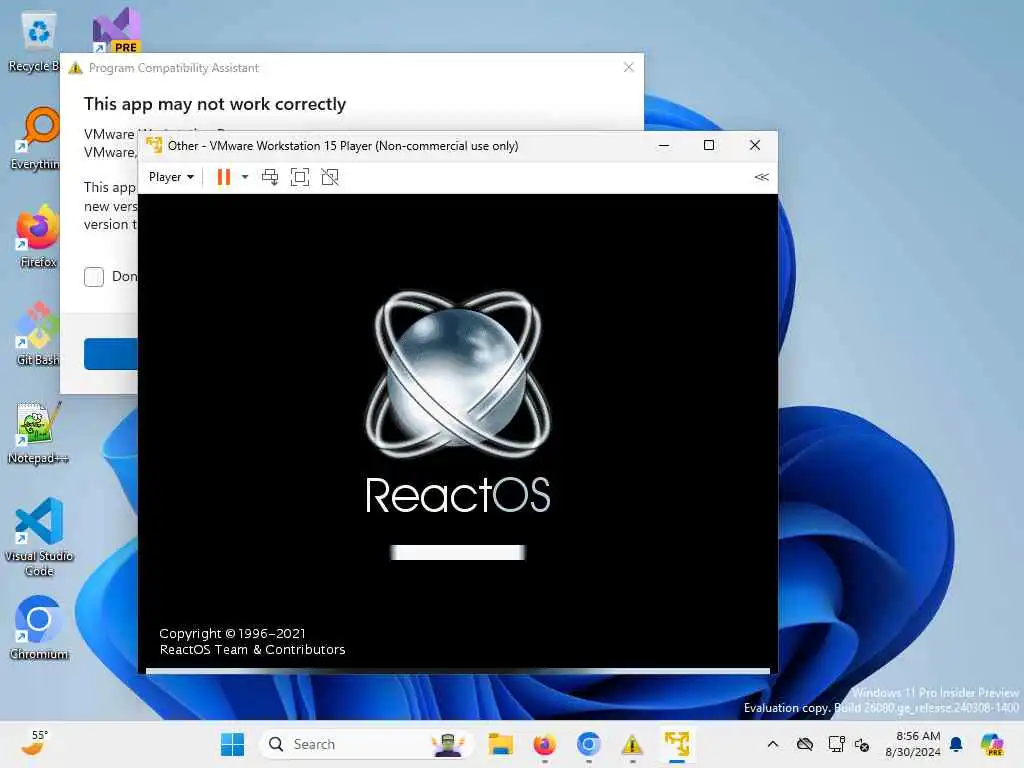This screenshot has height=768, width=1024.
Task: Open File Explorer from the taskbar
Action: pos(501,744)
